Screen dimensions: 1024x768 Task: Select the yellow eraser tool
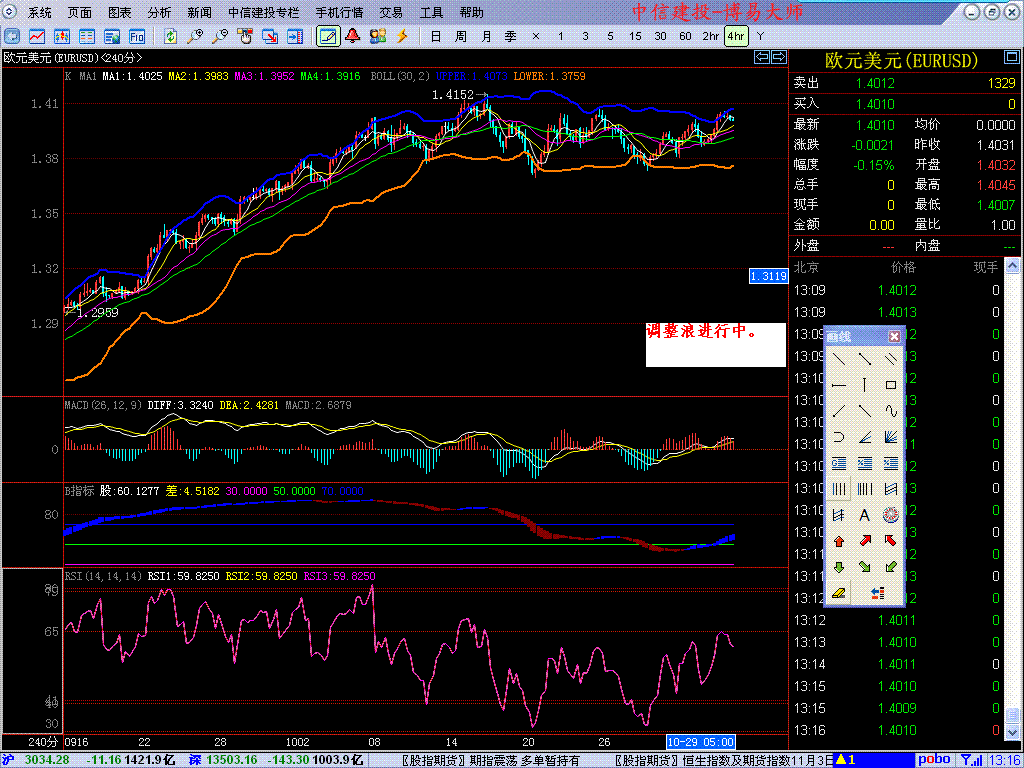(x=839, y=593)
